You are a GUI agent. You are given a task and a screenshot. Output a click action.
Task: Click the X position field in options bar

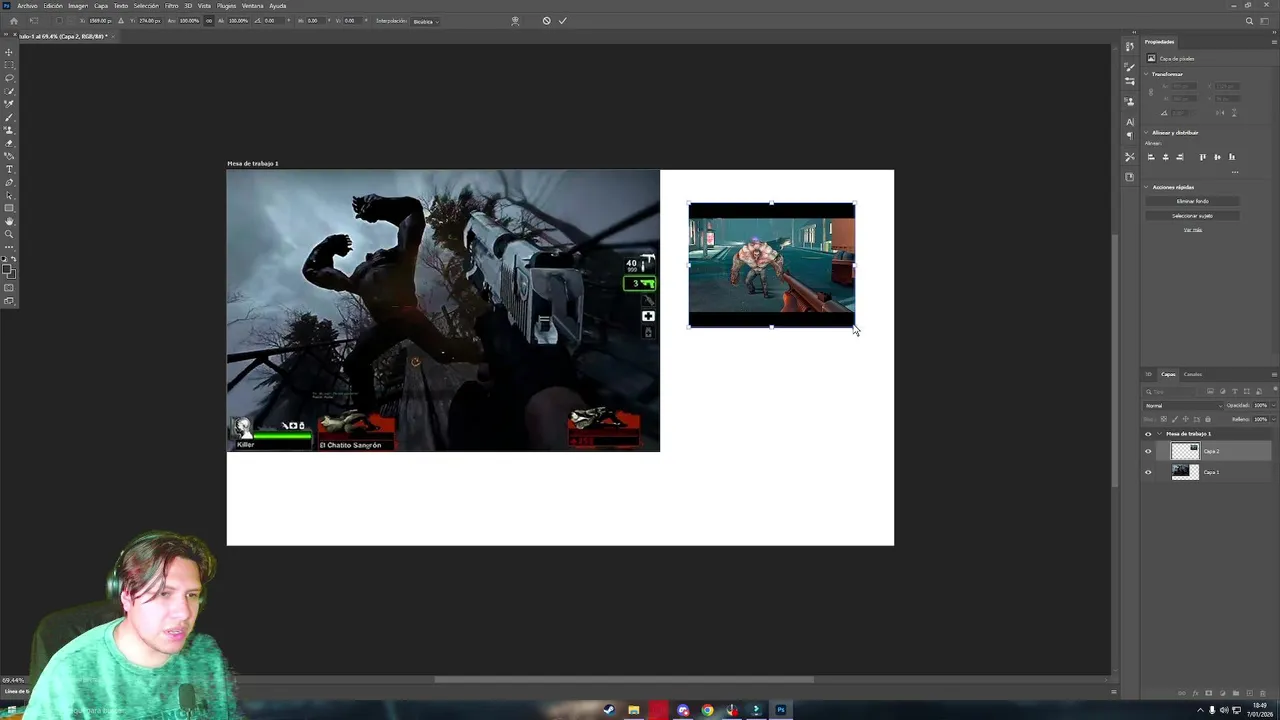tap(99, 21)
